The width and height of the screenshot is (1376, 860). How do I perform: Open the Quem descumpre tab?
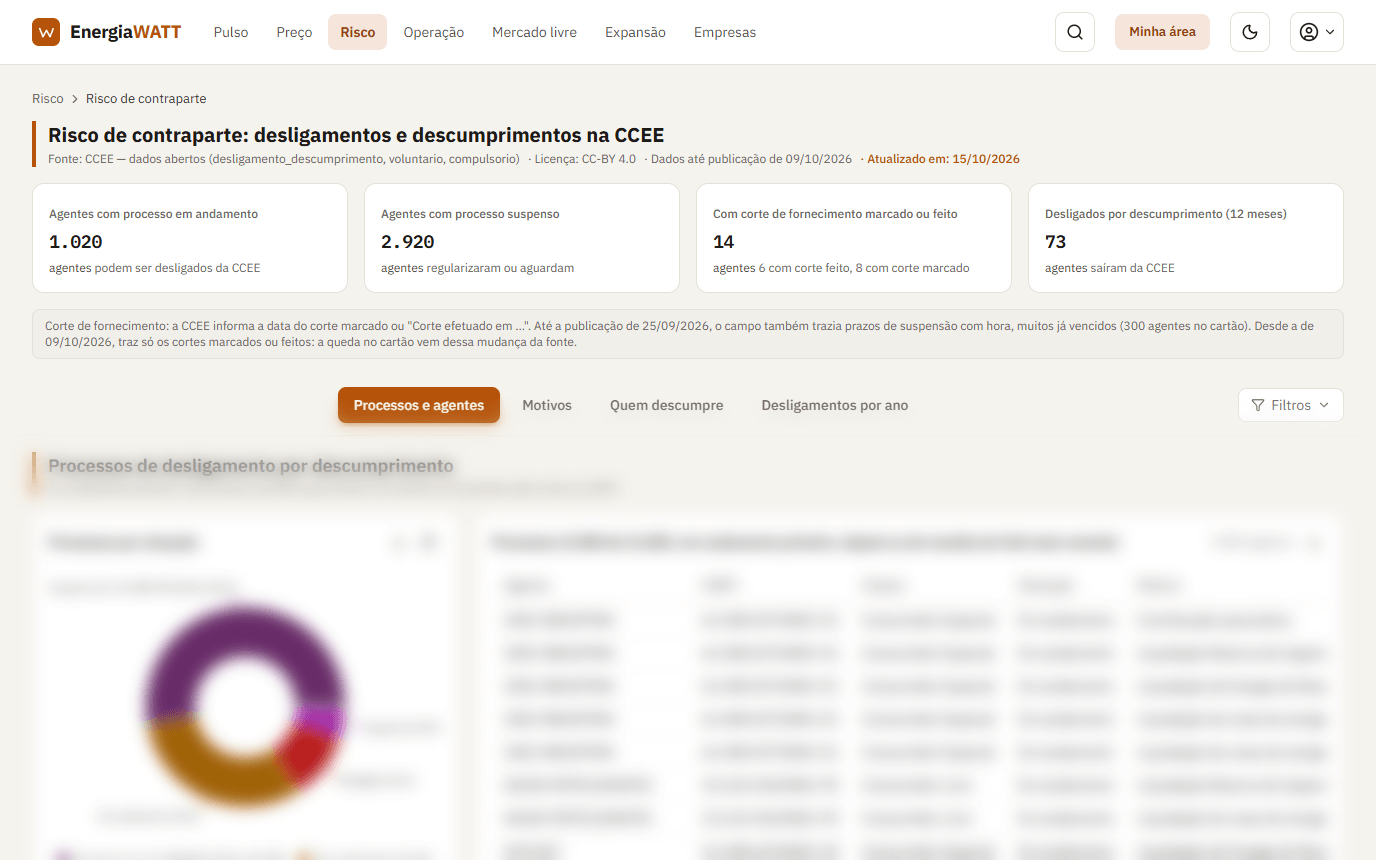(667, 405)
